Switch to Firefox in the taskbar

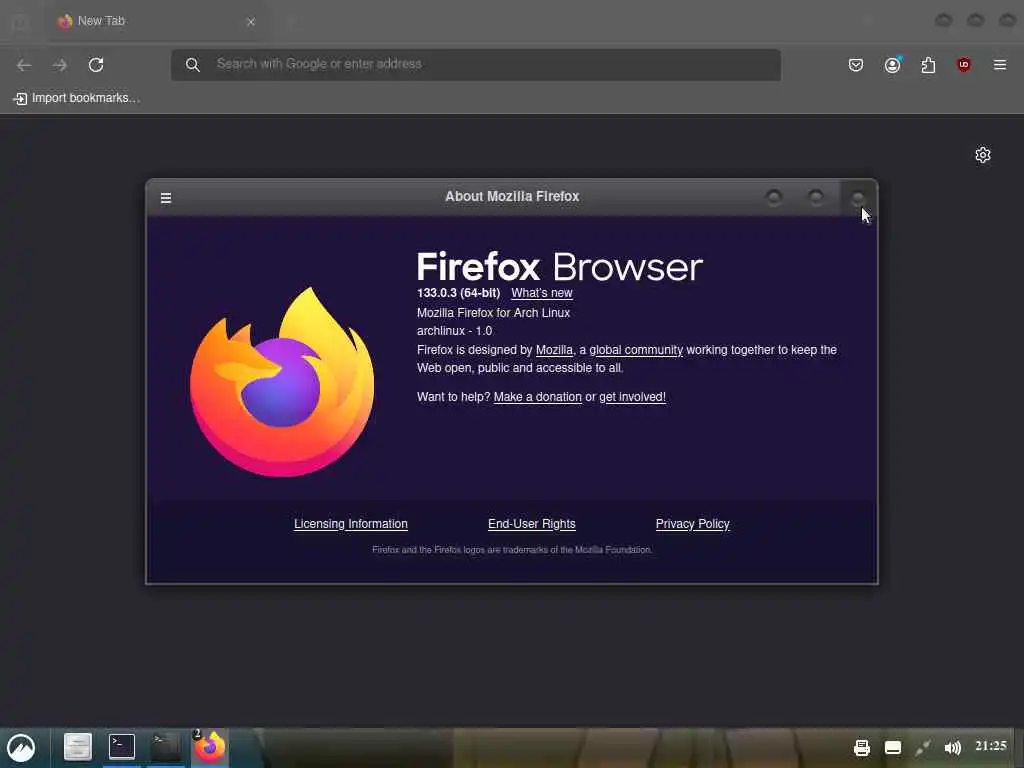[x=210, y=748]
